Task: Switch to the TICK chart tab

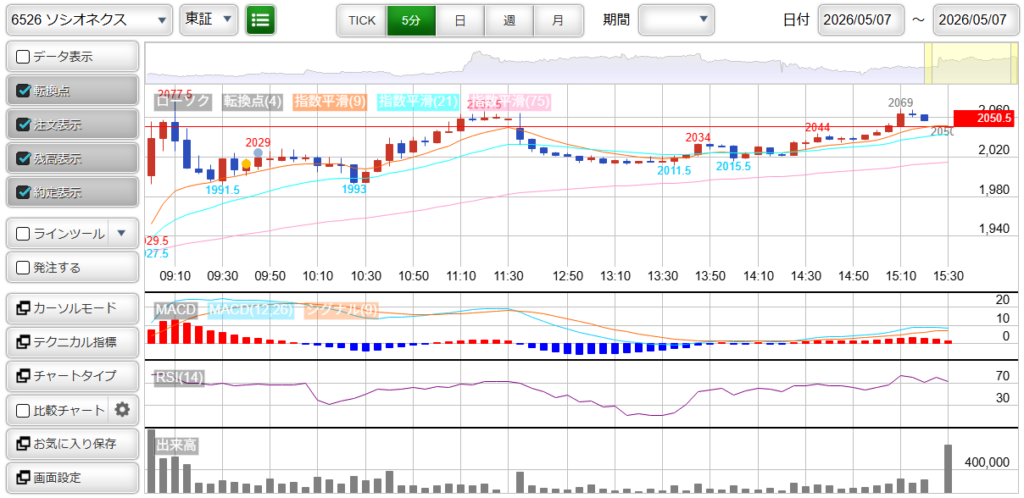Action: click(x=362, y=20)
